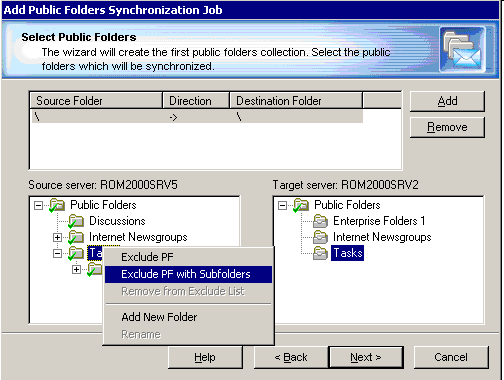Click target Internet Newsgroups folder icon
This screenshot has width=504, height=380.
320,237
